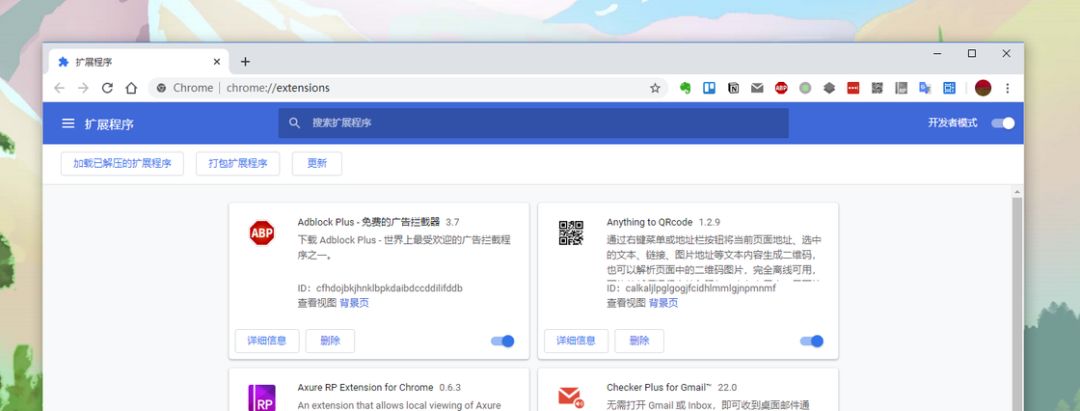1080x411 pixels.
Task: Click 打包扩展程序 button
Action: [238, 164]
